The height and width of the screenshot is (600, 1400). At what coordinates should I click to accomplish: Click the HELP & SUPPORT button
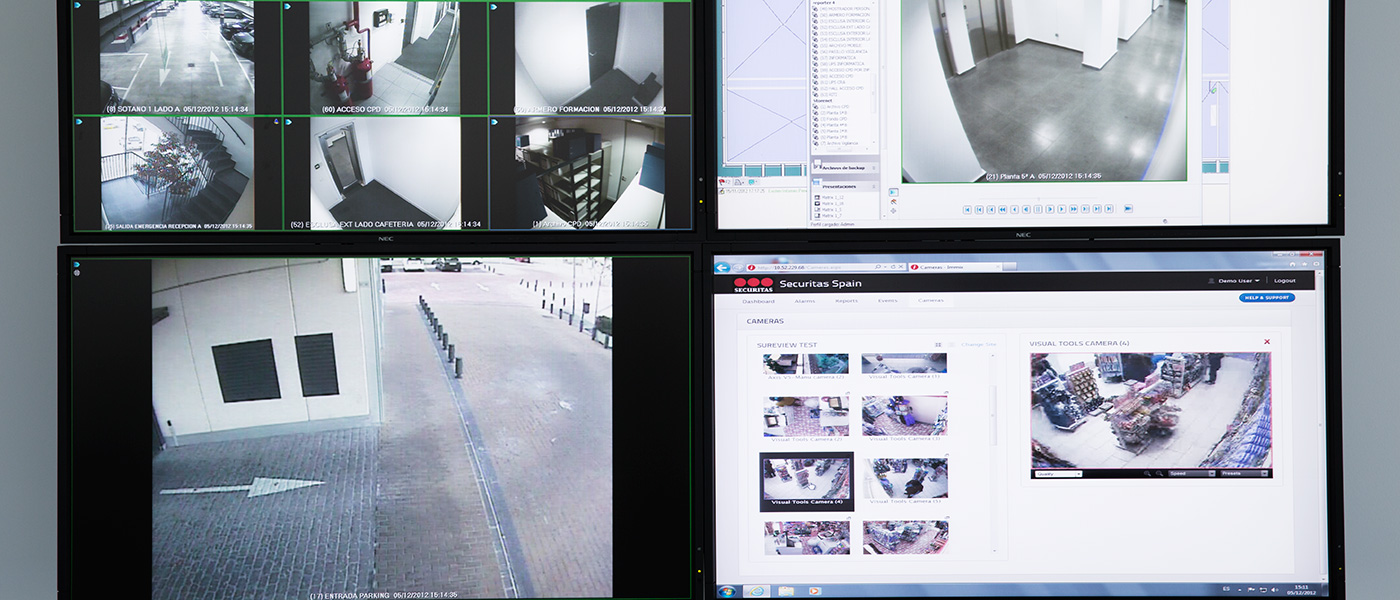[1267, 298]
